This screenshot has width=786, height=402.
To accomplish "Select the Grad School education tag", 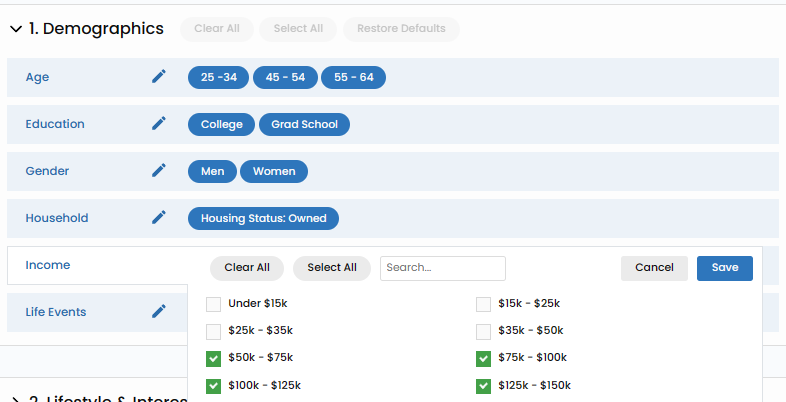I will point(305,124).
